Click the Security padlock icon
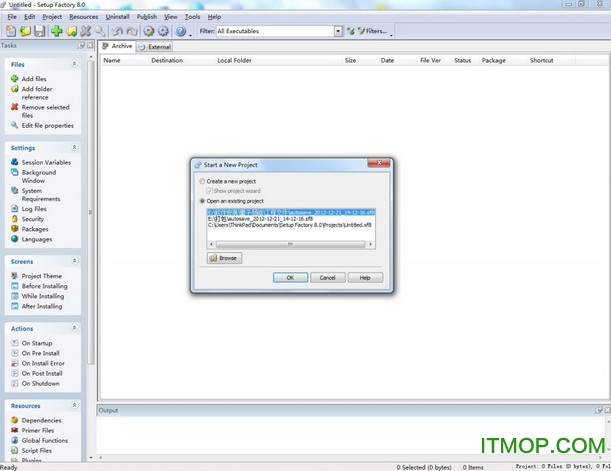The height and width of the screenshot is (471, 611). point(15,219)
